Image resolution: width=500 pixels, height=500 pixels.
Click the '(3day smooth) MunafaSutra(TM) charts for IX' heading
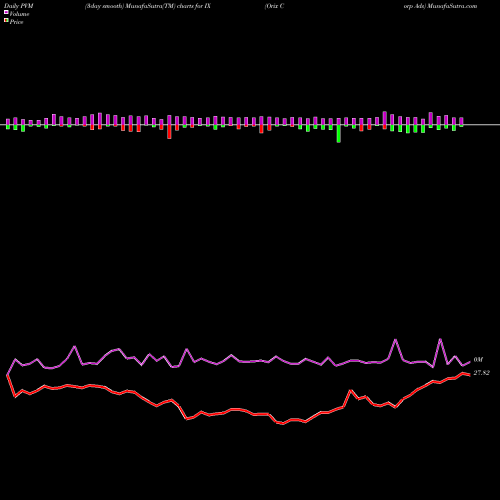coord(148,6)
